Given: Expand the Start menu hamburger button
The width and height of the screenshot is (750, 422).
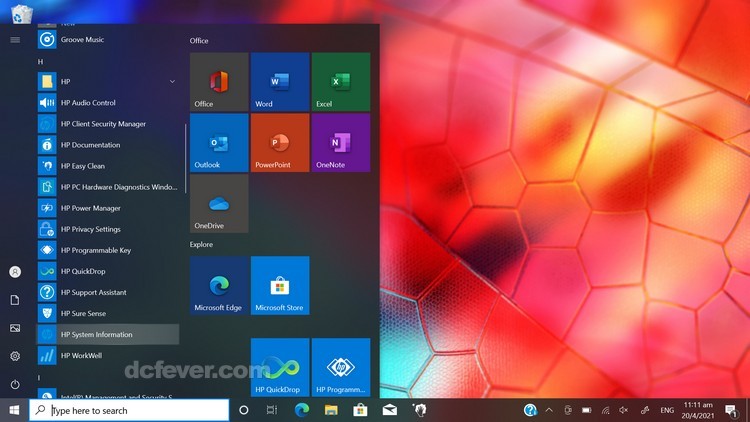Looking at the screenshot, I should click(x=15, y=40).
